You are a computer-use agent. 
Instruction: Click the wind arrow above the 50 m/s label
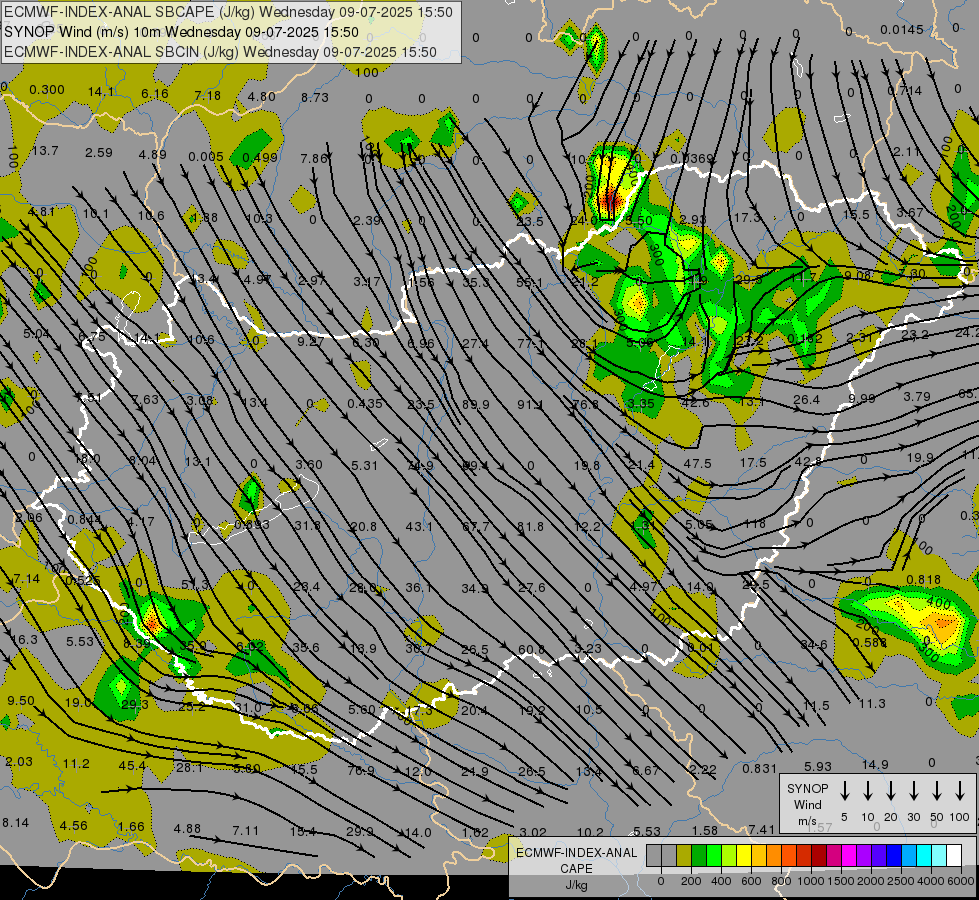pyautogui.click(x=937, y=791)
